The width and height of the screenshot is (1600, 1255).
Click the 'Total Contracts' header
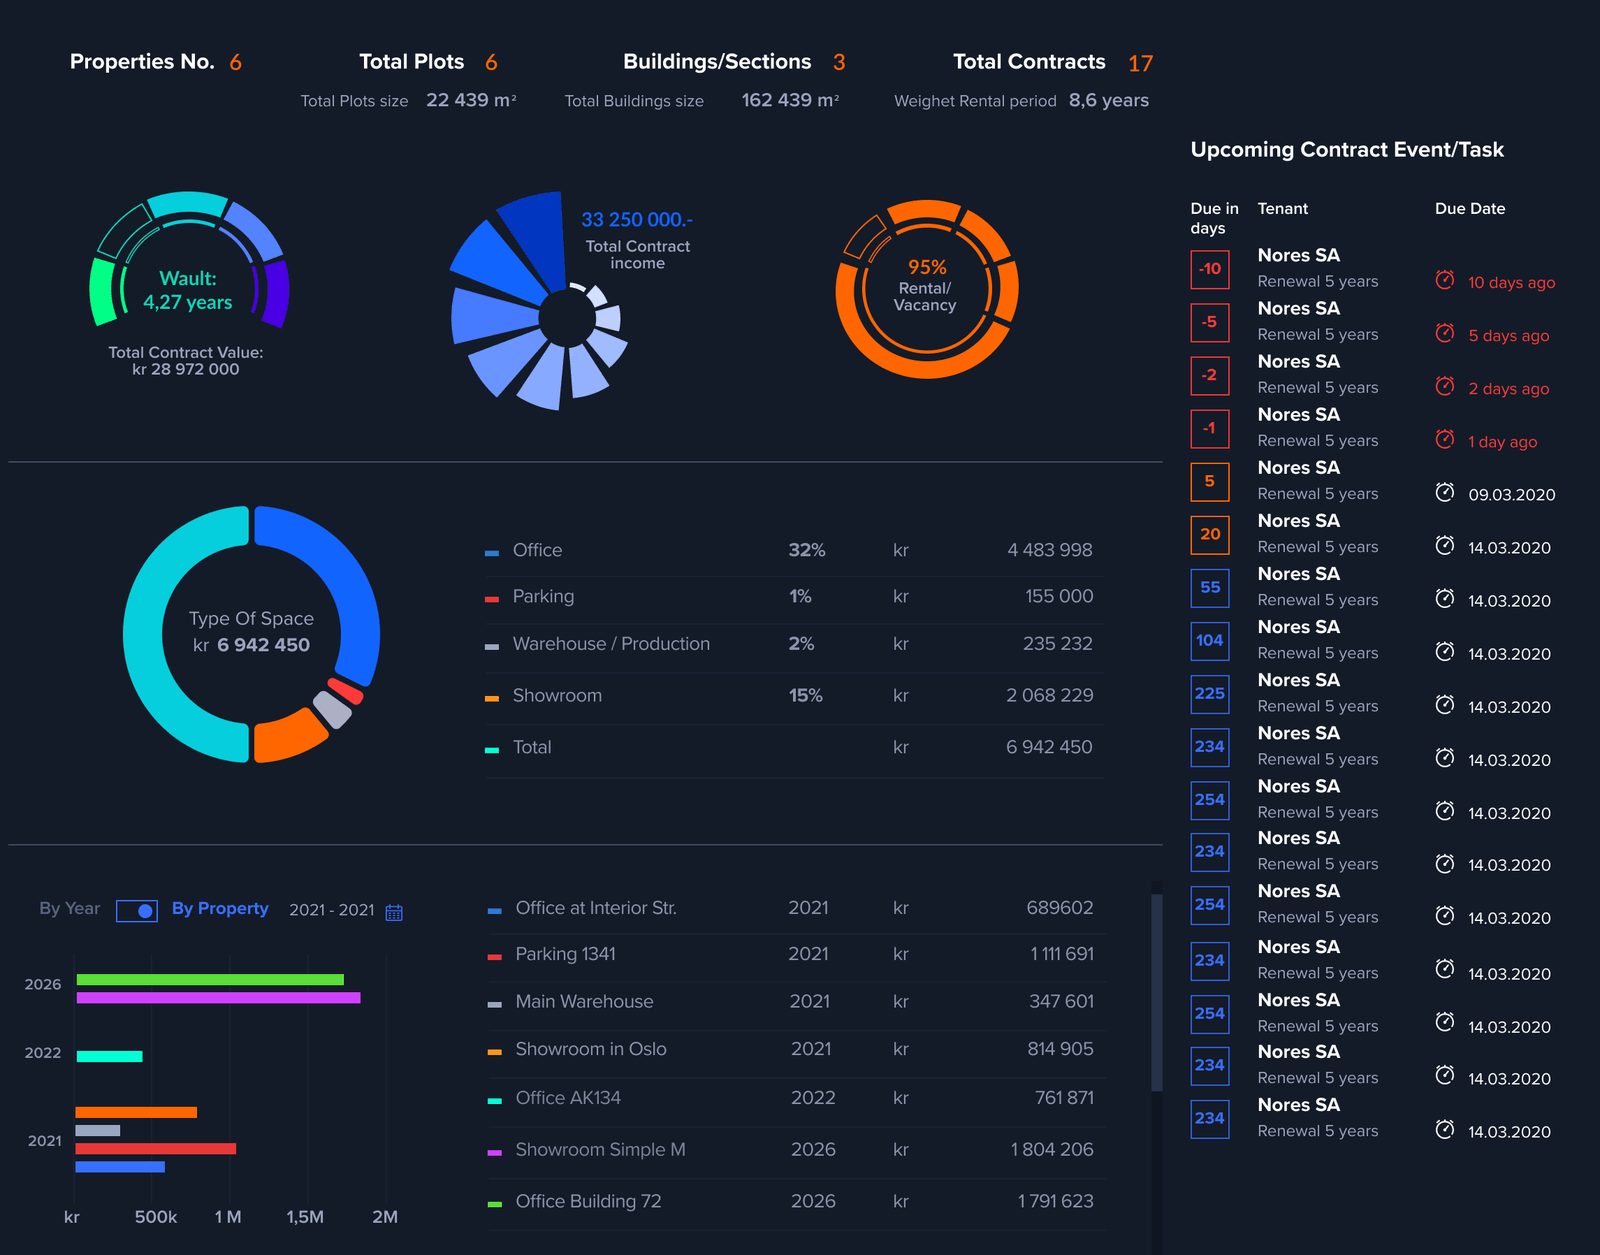tap(1029, 62)
